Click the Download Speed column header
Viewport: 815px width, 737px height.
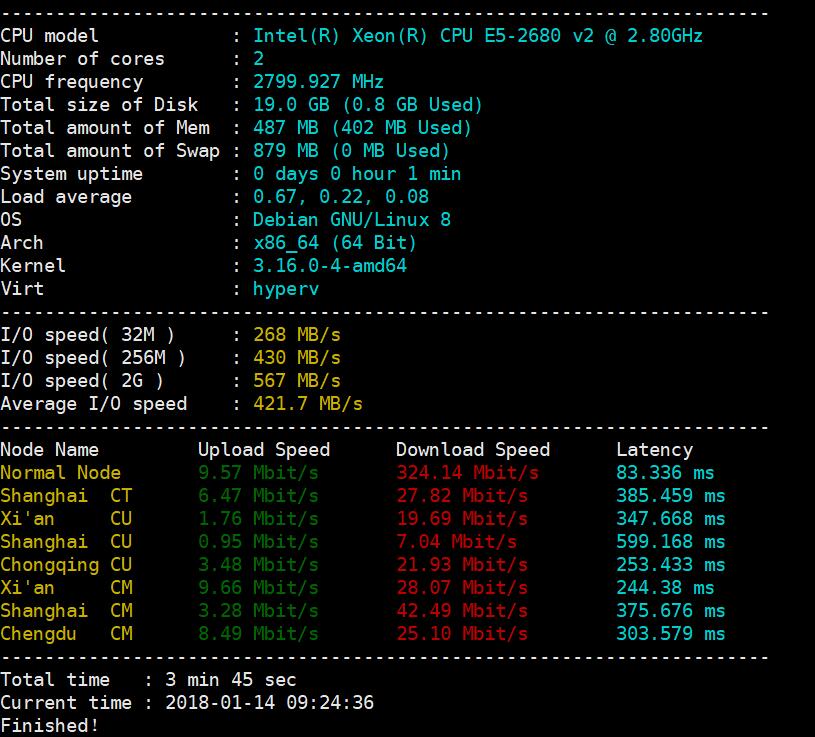point(472,450)
